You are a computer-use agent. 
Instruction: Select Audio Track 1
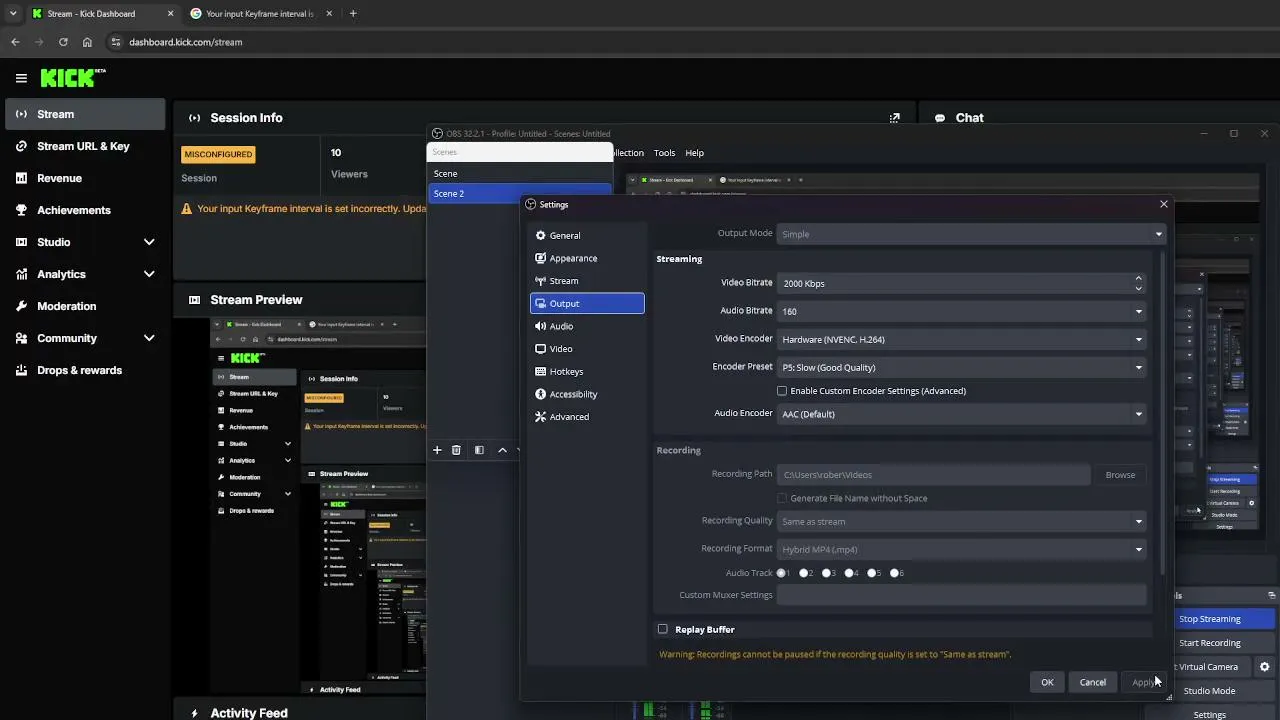(x=781, y=573)
